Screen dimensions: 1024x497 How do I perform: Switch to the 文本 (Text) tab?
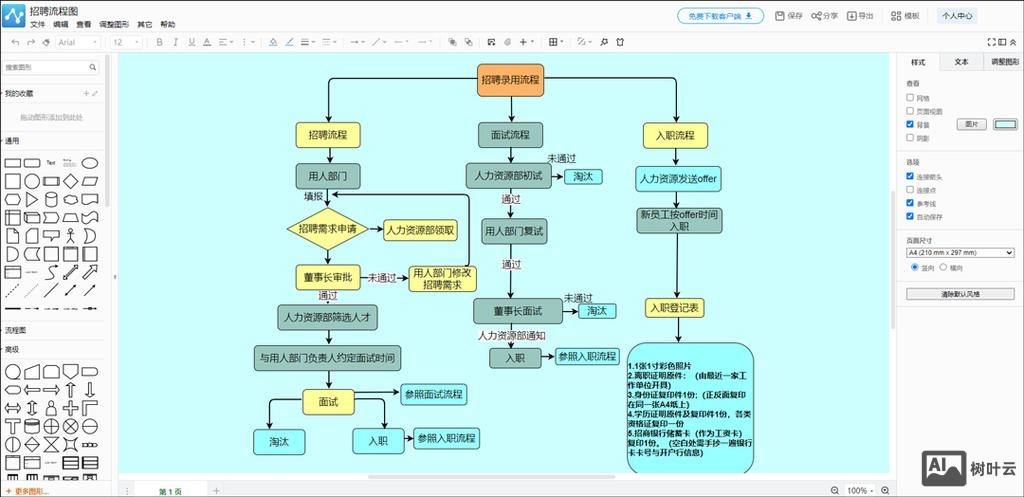961,62
